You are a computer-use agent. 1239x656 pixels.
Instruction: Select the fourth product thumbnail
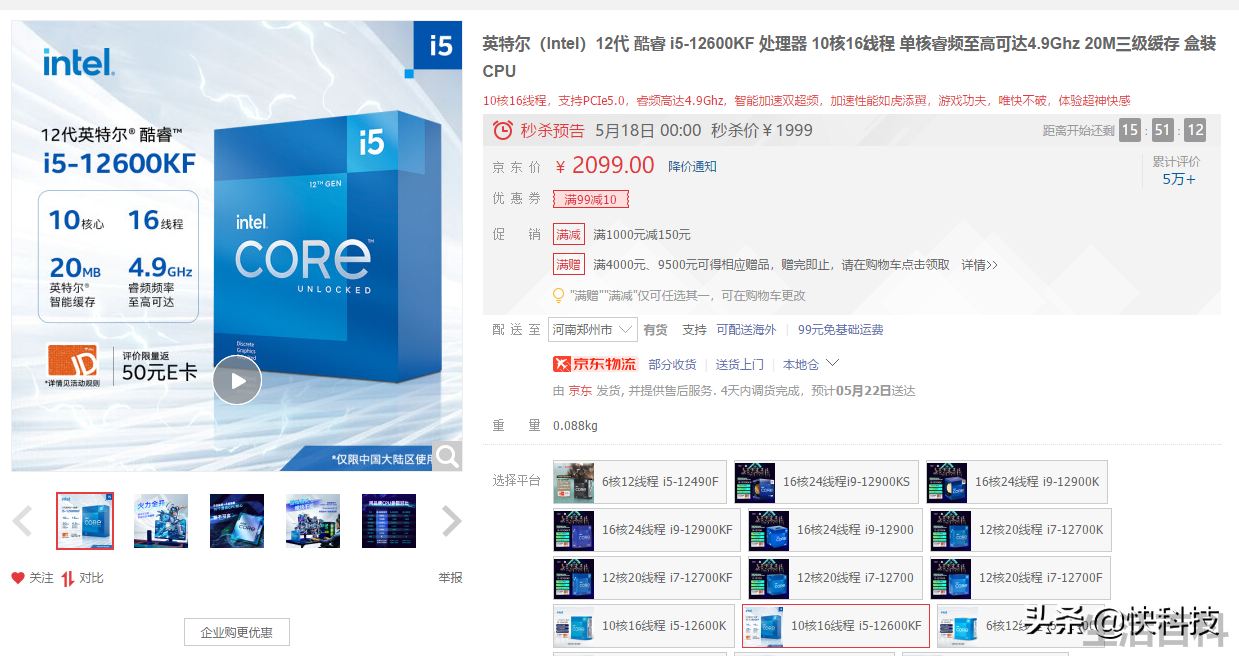tap(313, 521)
